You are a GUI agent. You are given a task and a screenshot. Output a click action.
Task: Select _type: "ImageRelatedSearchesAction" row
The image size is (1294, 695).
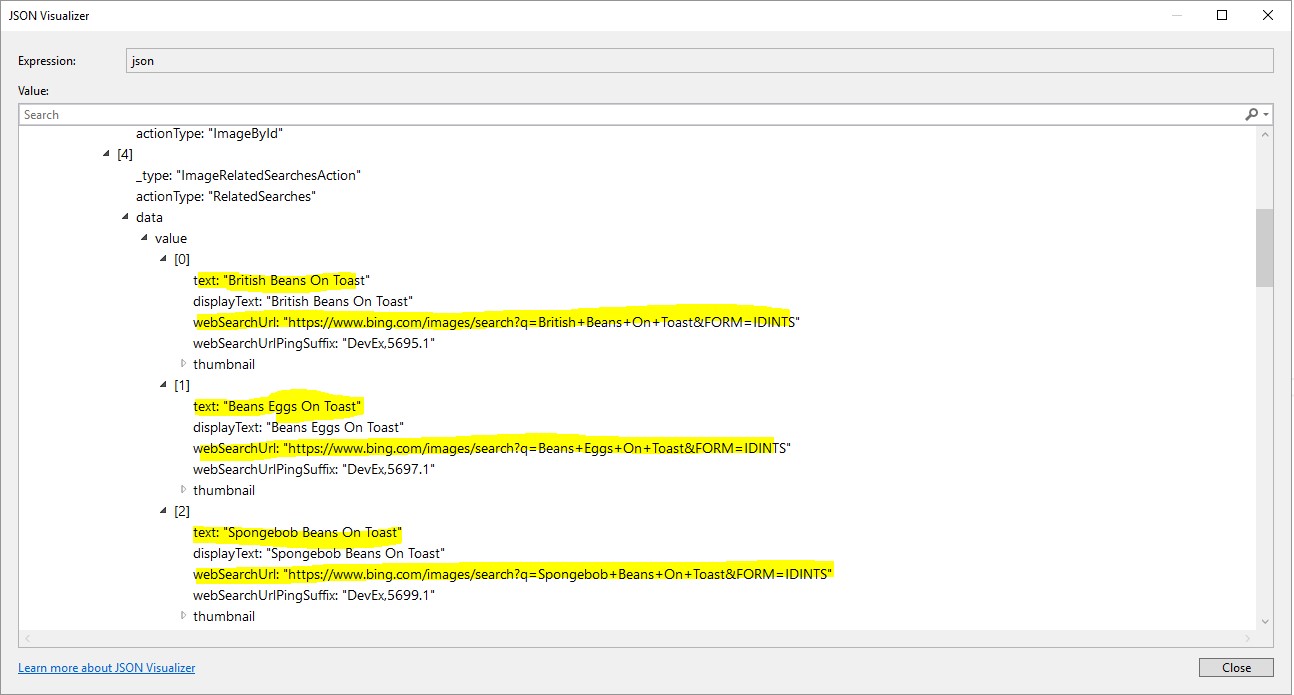pyautogui.click(x=248, y=175)
